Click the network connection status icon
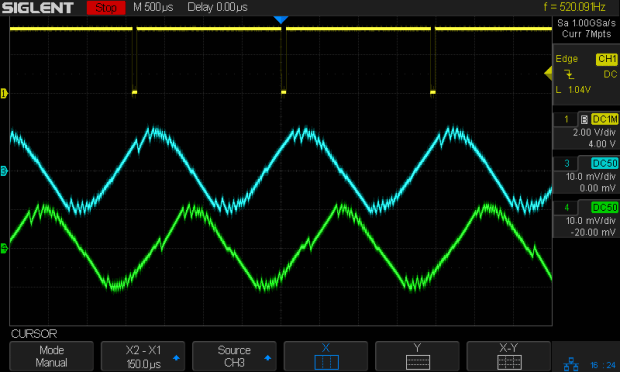Image resolution: width=620 pixels, height=372 pixels. click(x=571, y=364)
